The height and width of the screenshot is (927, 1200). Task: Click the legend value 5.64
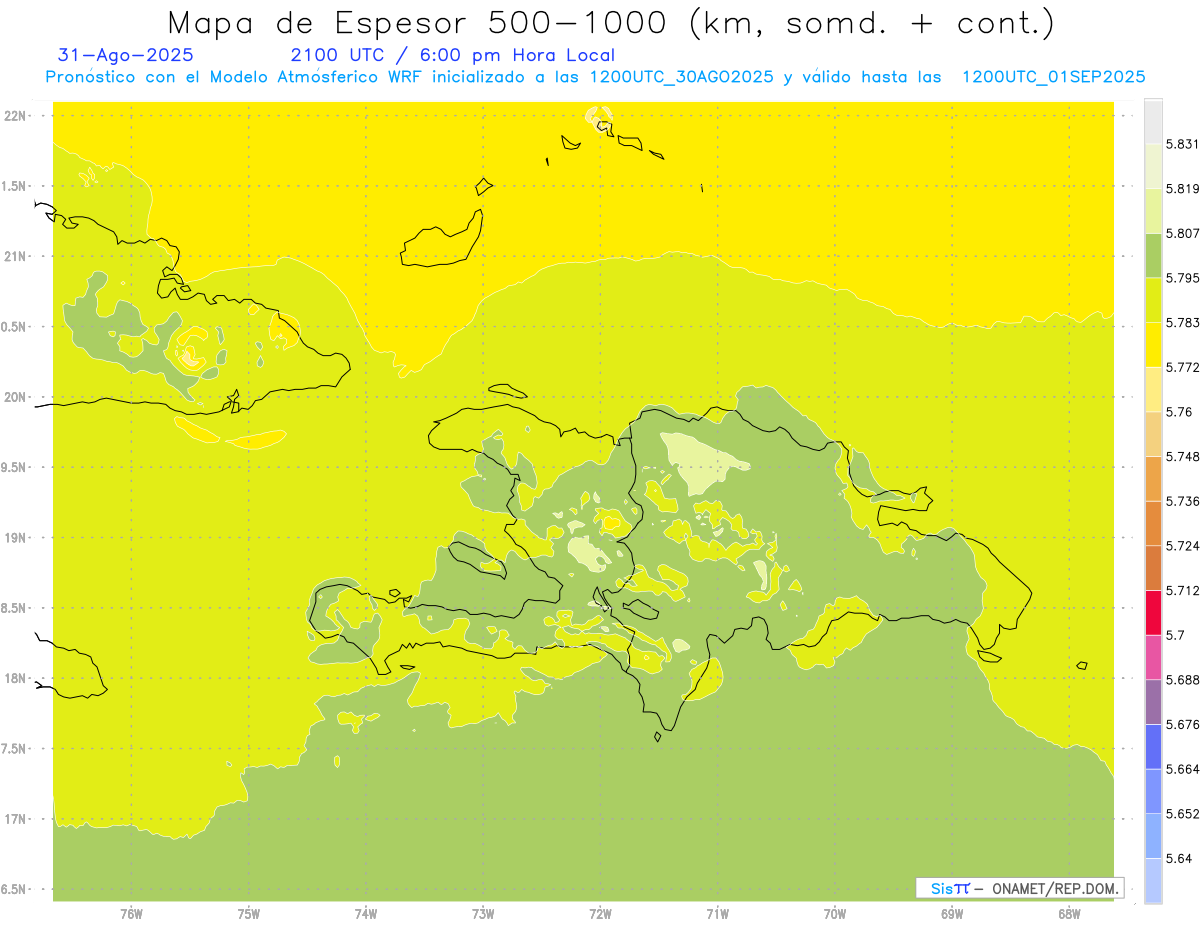click(x=1180, y=858)
